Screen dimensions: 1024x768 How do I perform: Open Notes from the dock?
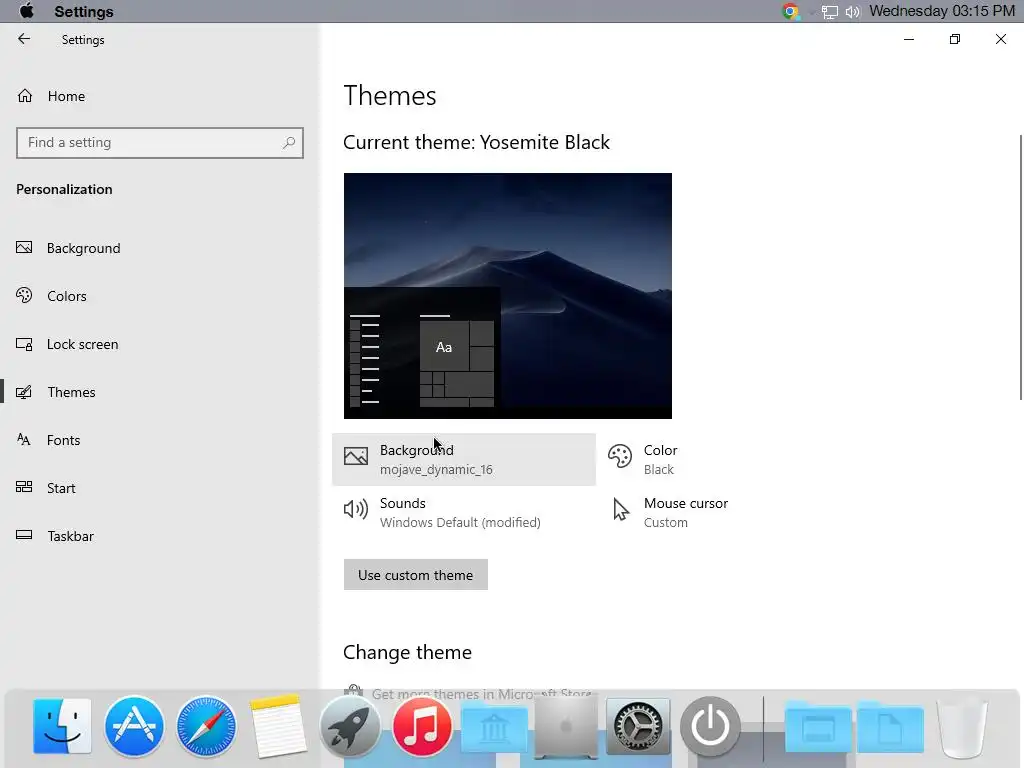[x=278, y=726]
